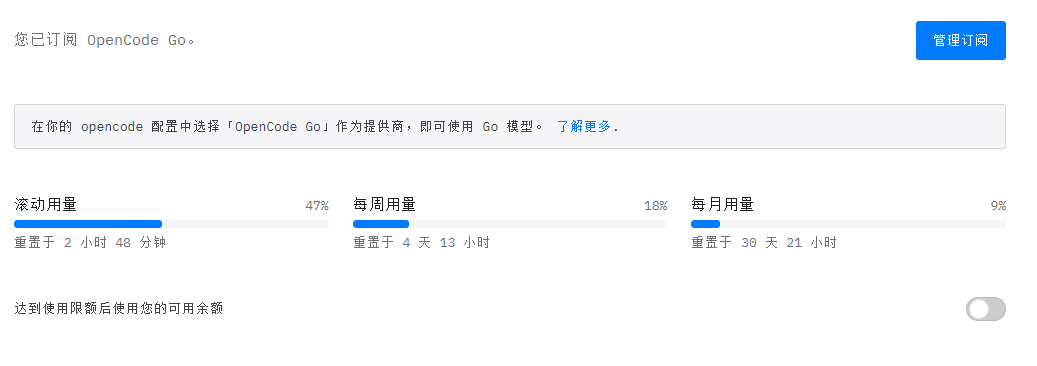Click the 重置于 2 小时 48 分钟 text
This screenshot has height=366, width=1037.
90,243
